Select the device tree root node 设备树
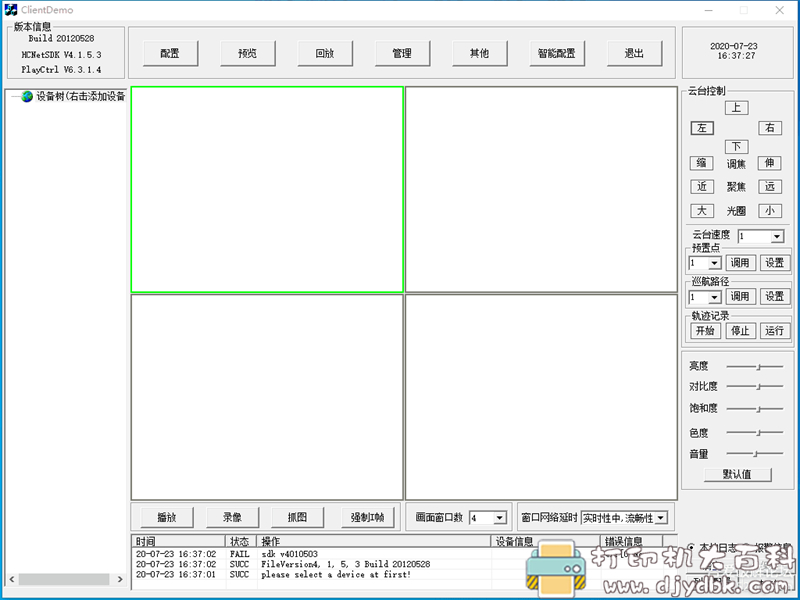The image size is (800, 600). pyautogui.click(x=80, y=96)
